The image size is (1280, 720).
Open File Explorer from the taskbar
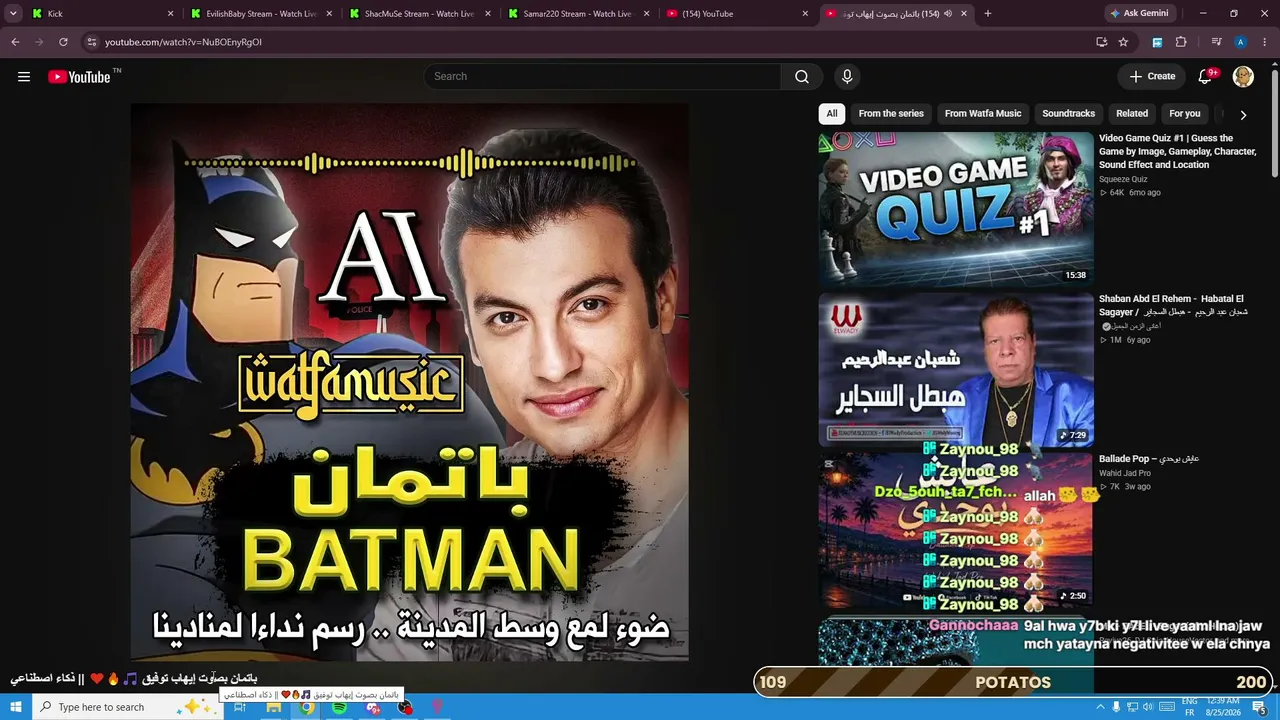click(273, 707)
